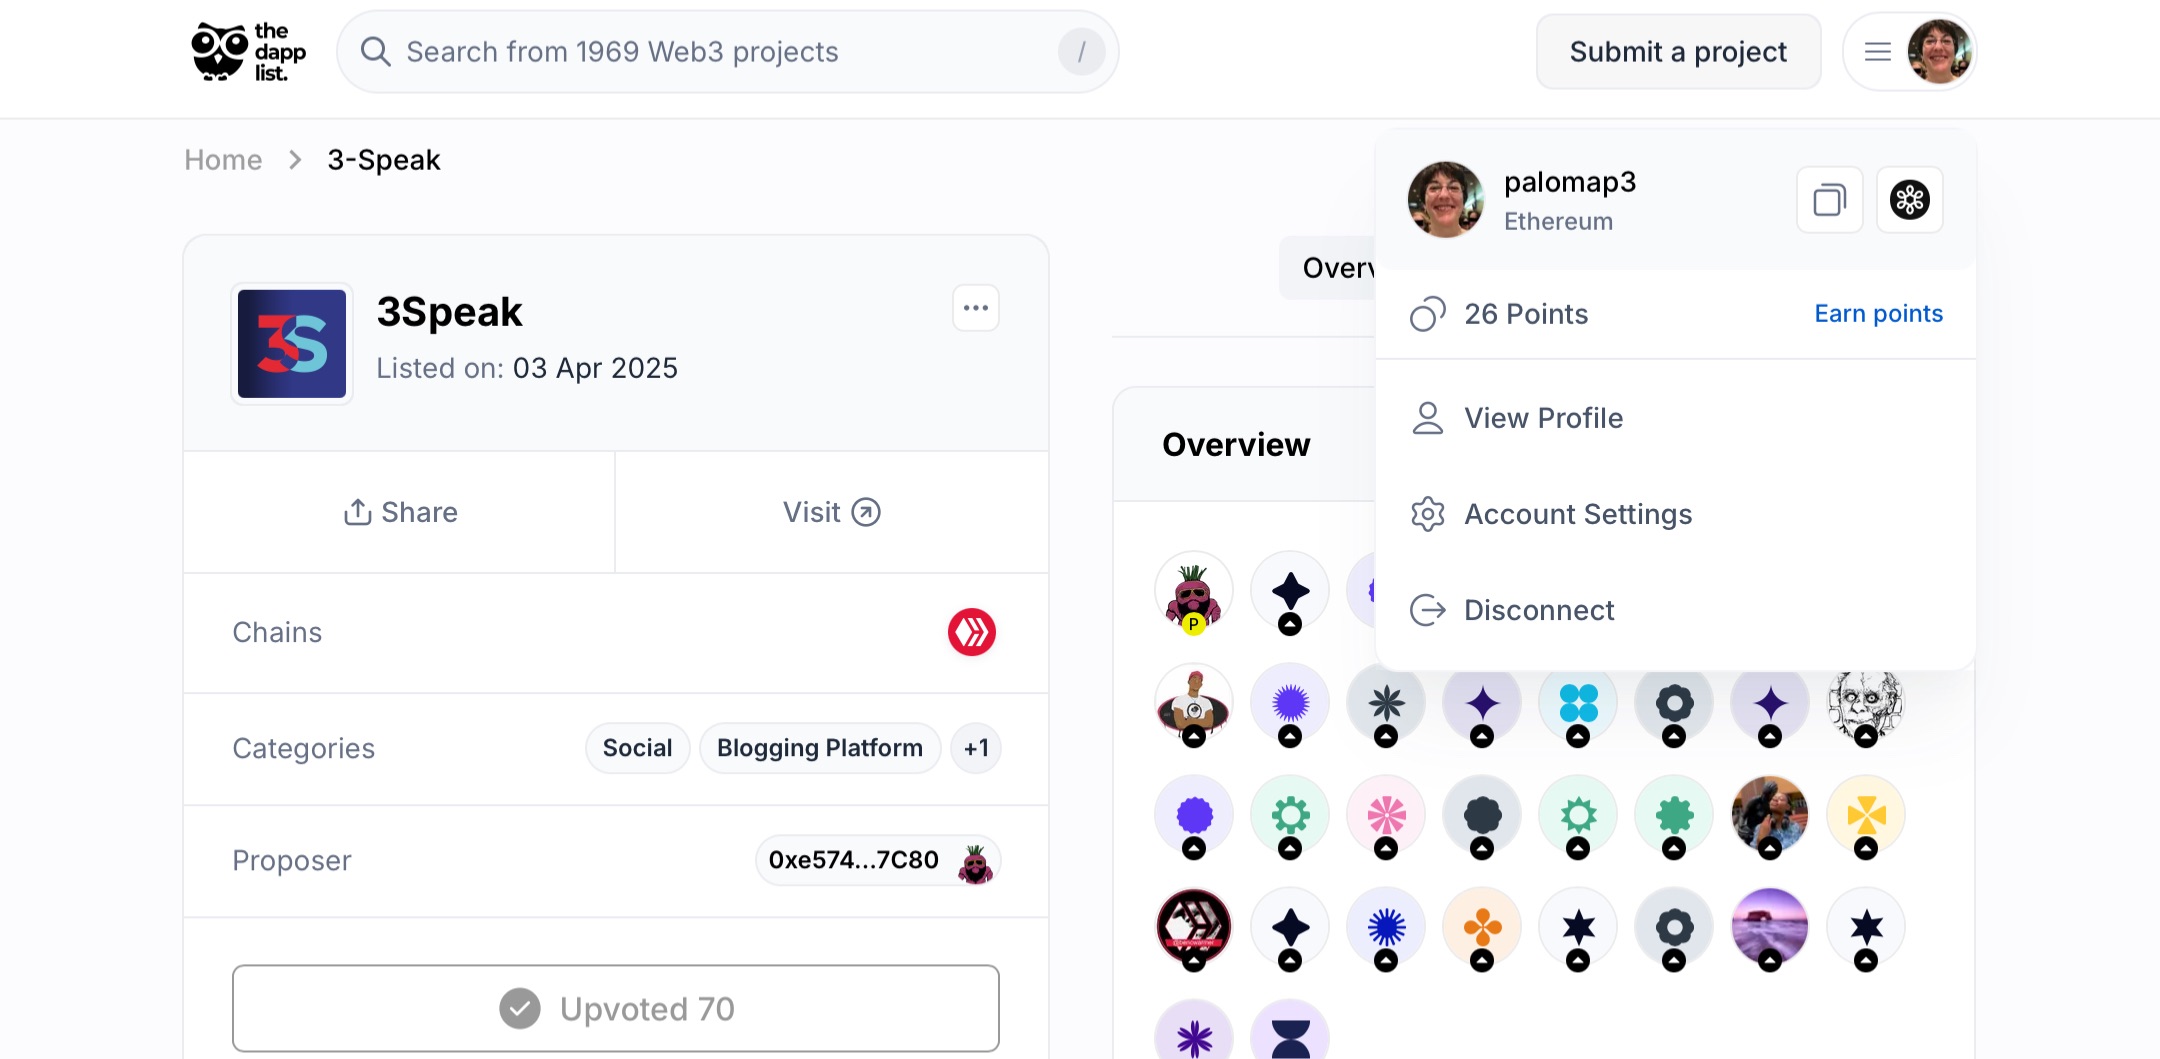Select the Blogging Platform category tag
2160x1059 pixels.
(x=820, y=748)
